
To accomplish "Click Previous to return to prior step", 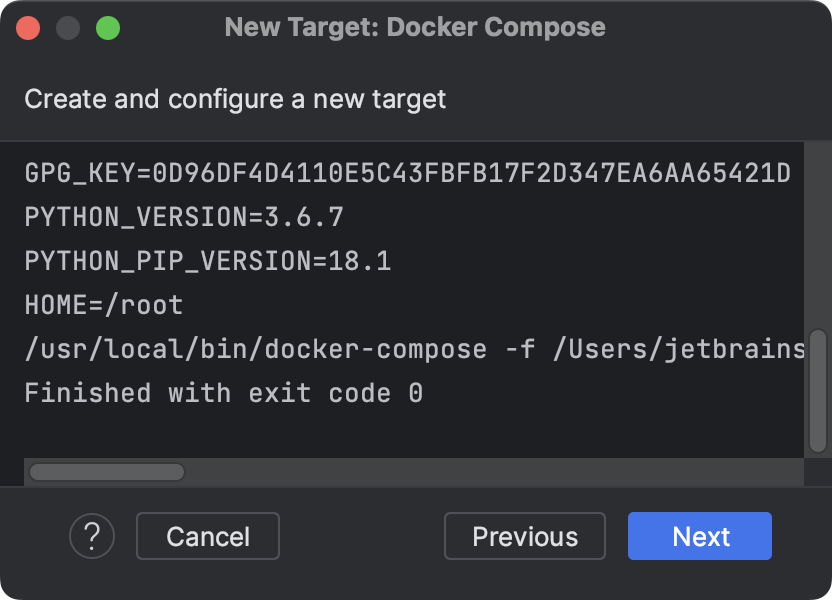I will [524, 536].
